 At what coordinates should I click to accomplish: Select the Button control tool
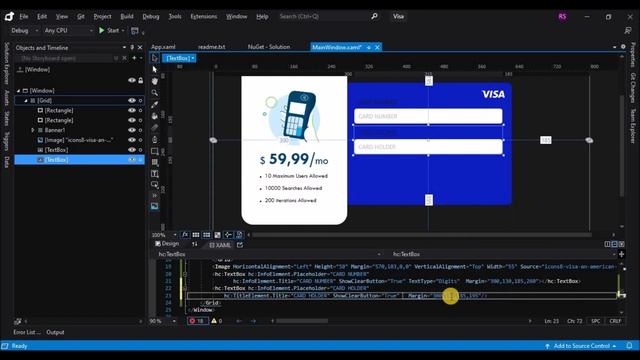point(155,185)
